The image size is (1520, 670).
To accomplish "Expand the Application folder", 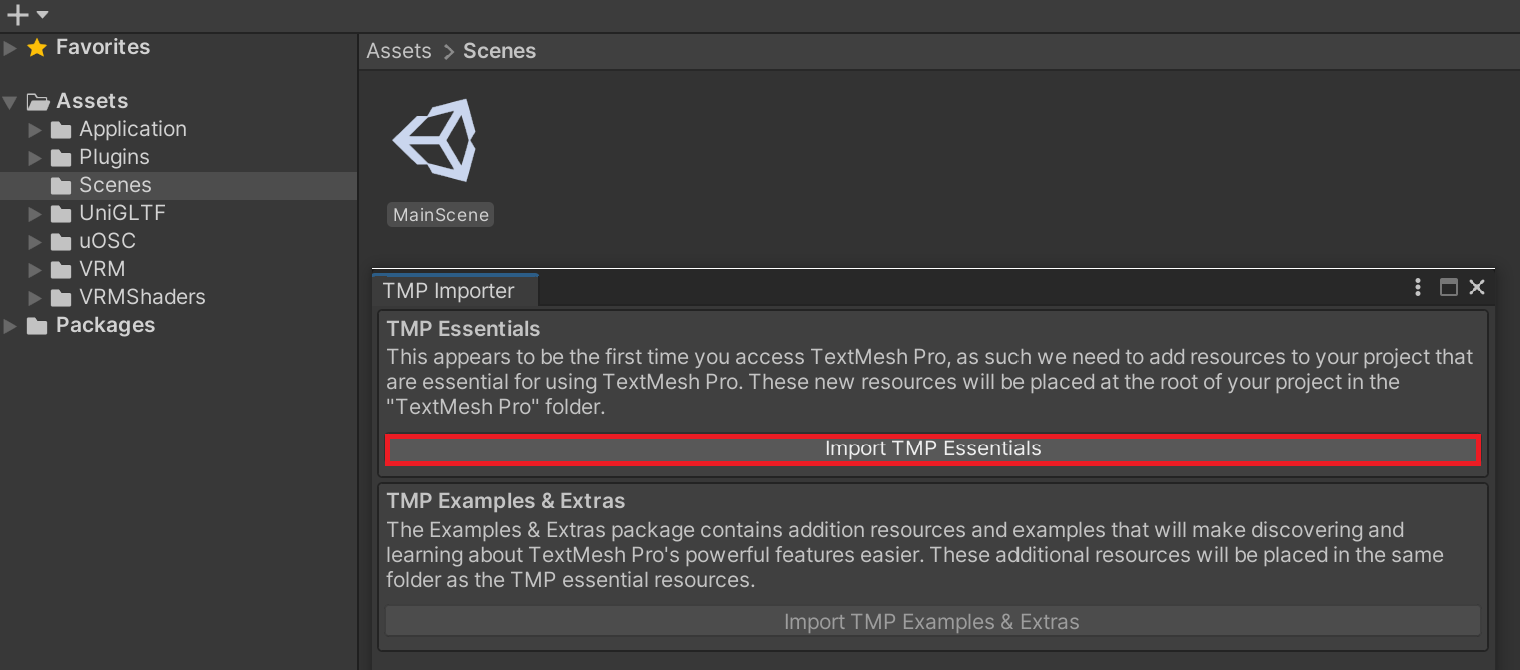I will [36, 128].
